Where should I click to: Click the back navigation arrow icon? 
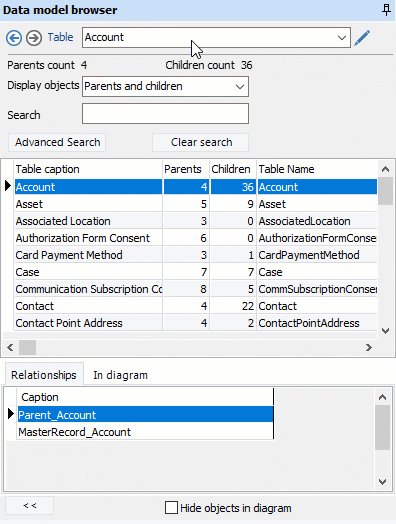point(14,38)
